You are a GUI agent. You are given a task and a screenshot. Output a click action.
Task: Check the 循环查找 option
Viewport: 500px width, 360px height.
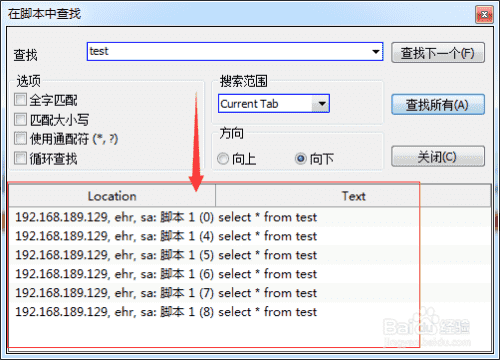(x=20, y=158)
